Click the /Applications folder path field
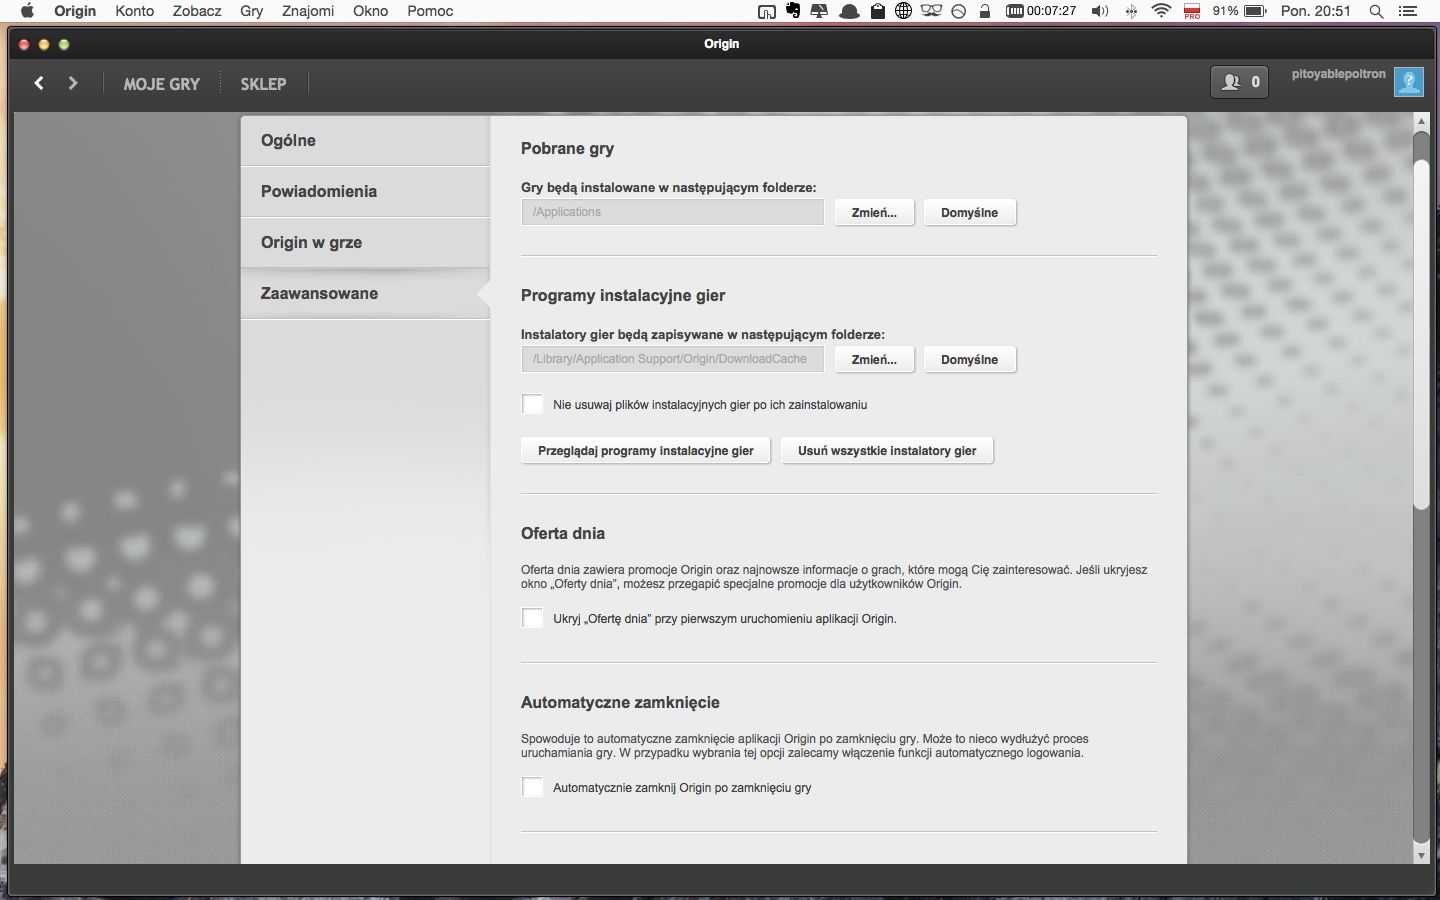Image resolution: width=1440 pixels, height=900 pixels. (672, 212)
